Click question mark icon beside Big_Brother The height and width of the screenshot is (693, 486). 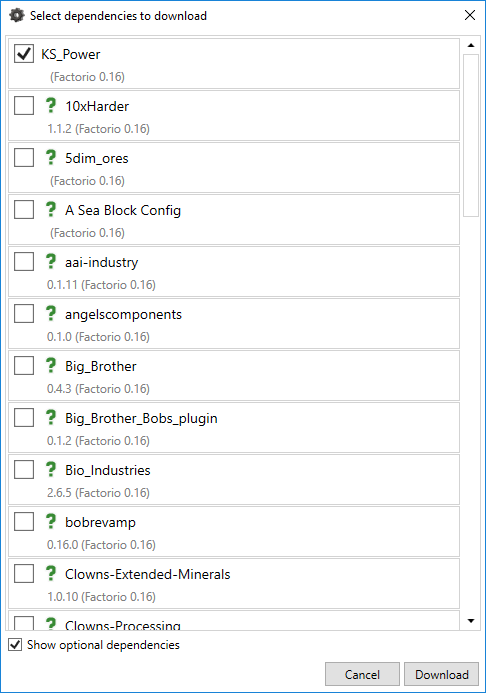(x=51, y=365)
